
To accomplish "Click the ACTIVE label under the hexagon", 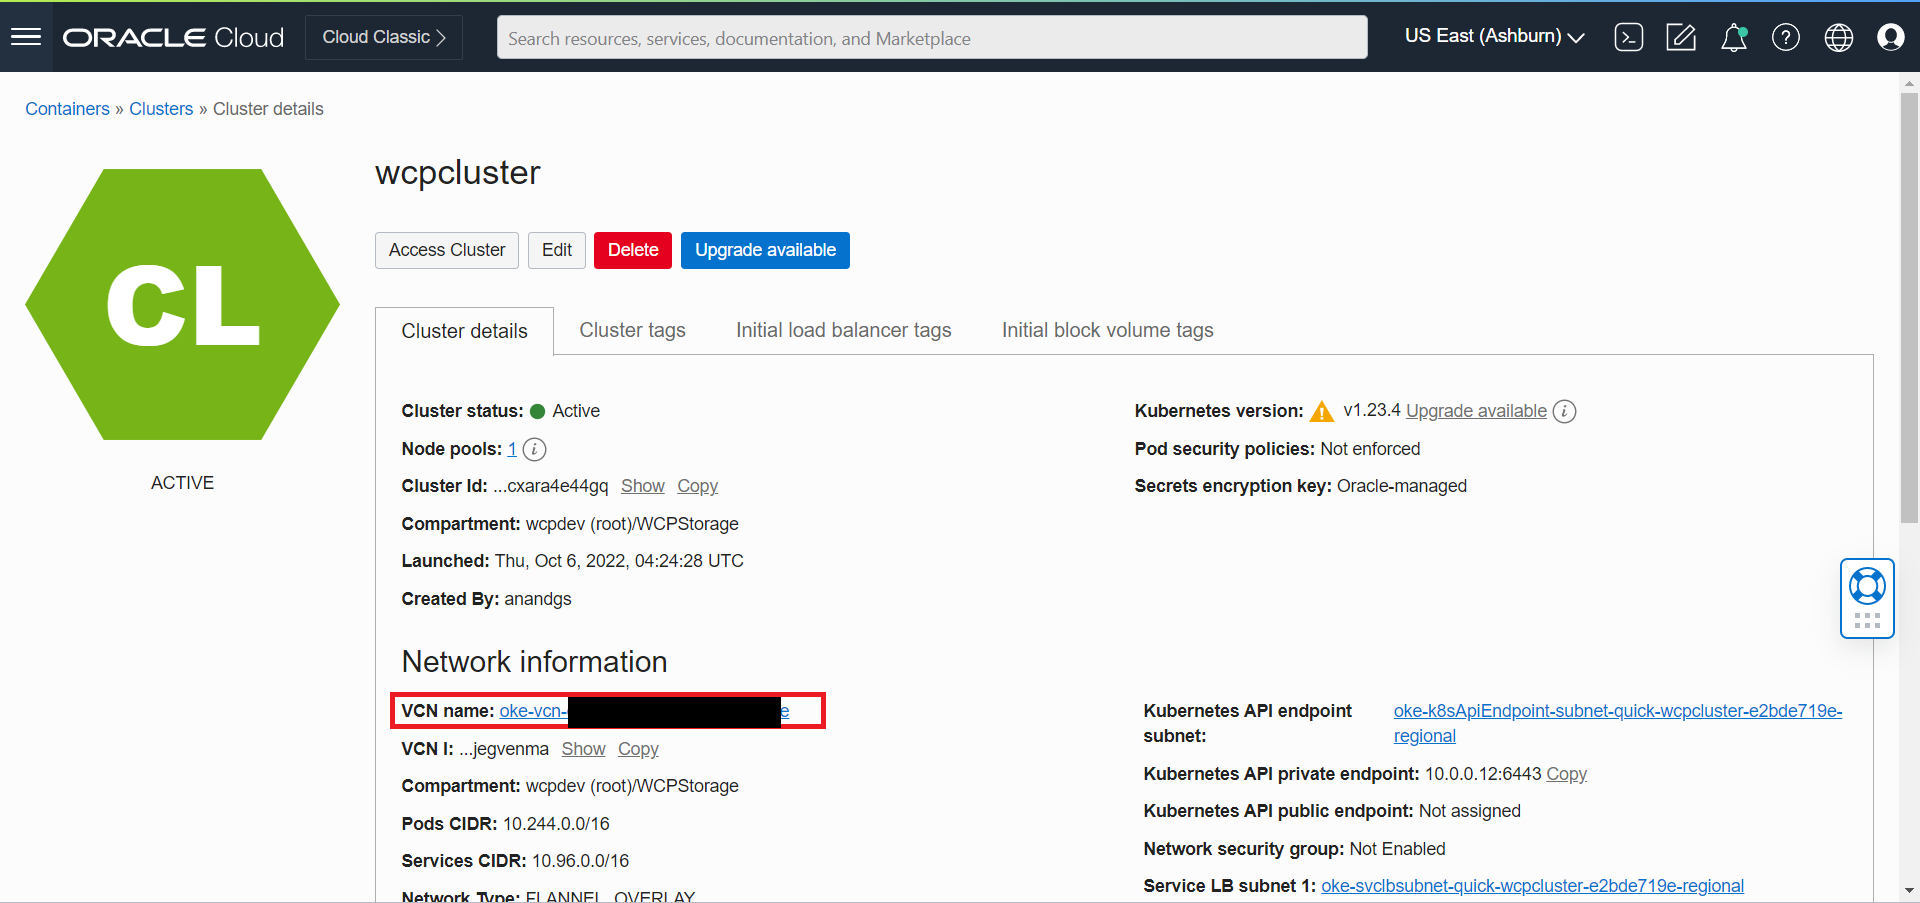I will [183, 483].
